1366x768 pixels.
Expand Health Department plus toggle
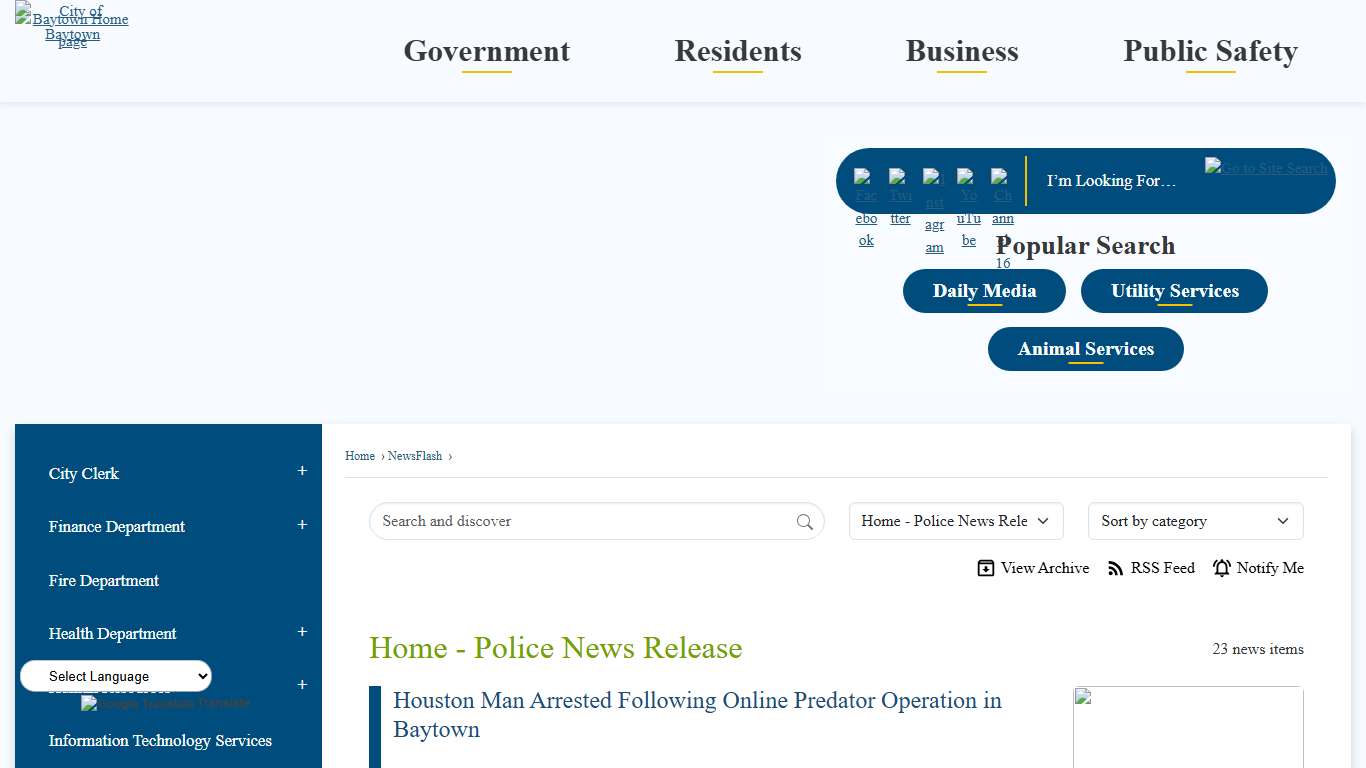(302, 632)
